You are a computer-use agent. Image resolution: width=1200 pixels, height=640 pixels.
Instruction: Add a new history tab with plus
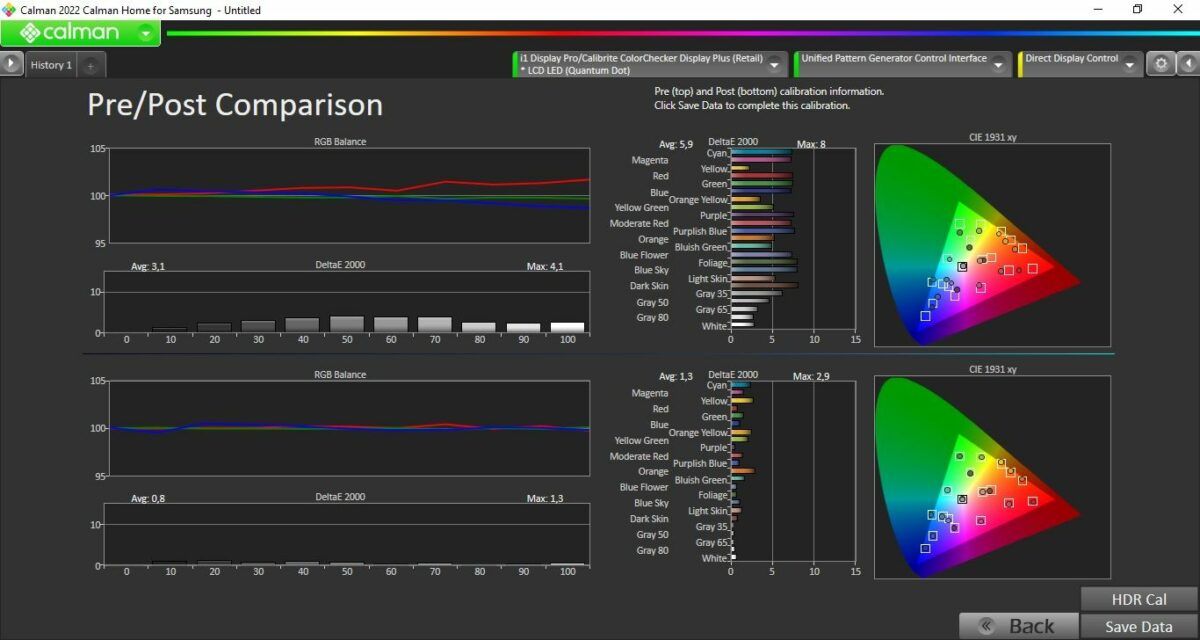[x=90, y=65]
